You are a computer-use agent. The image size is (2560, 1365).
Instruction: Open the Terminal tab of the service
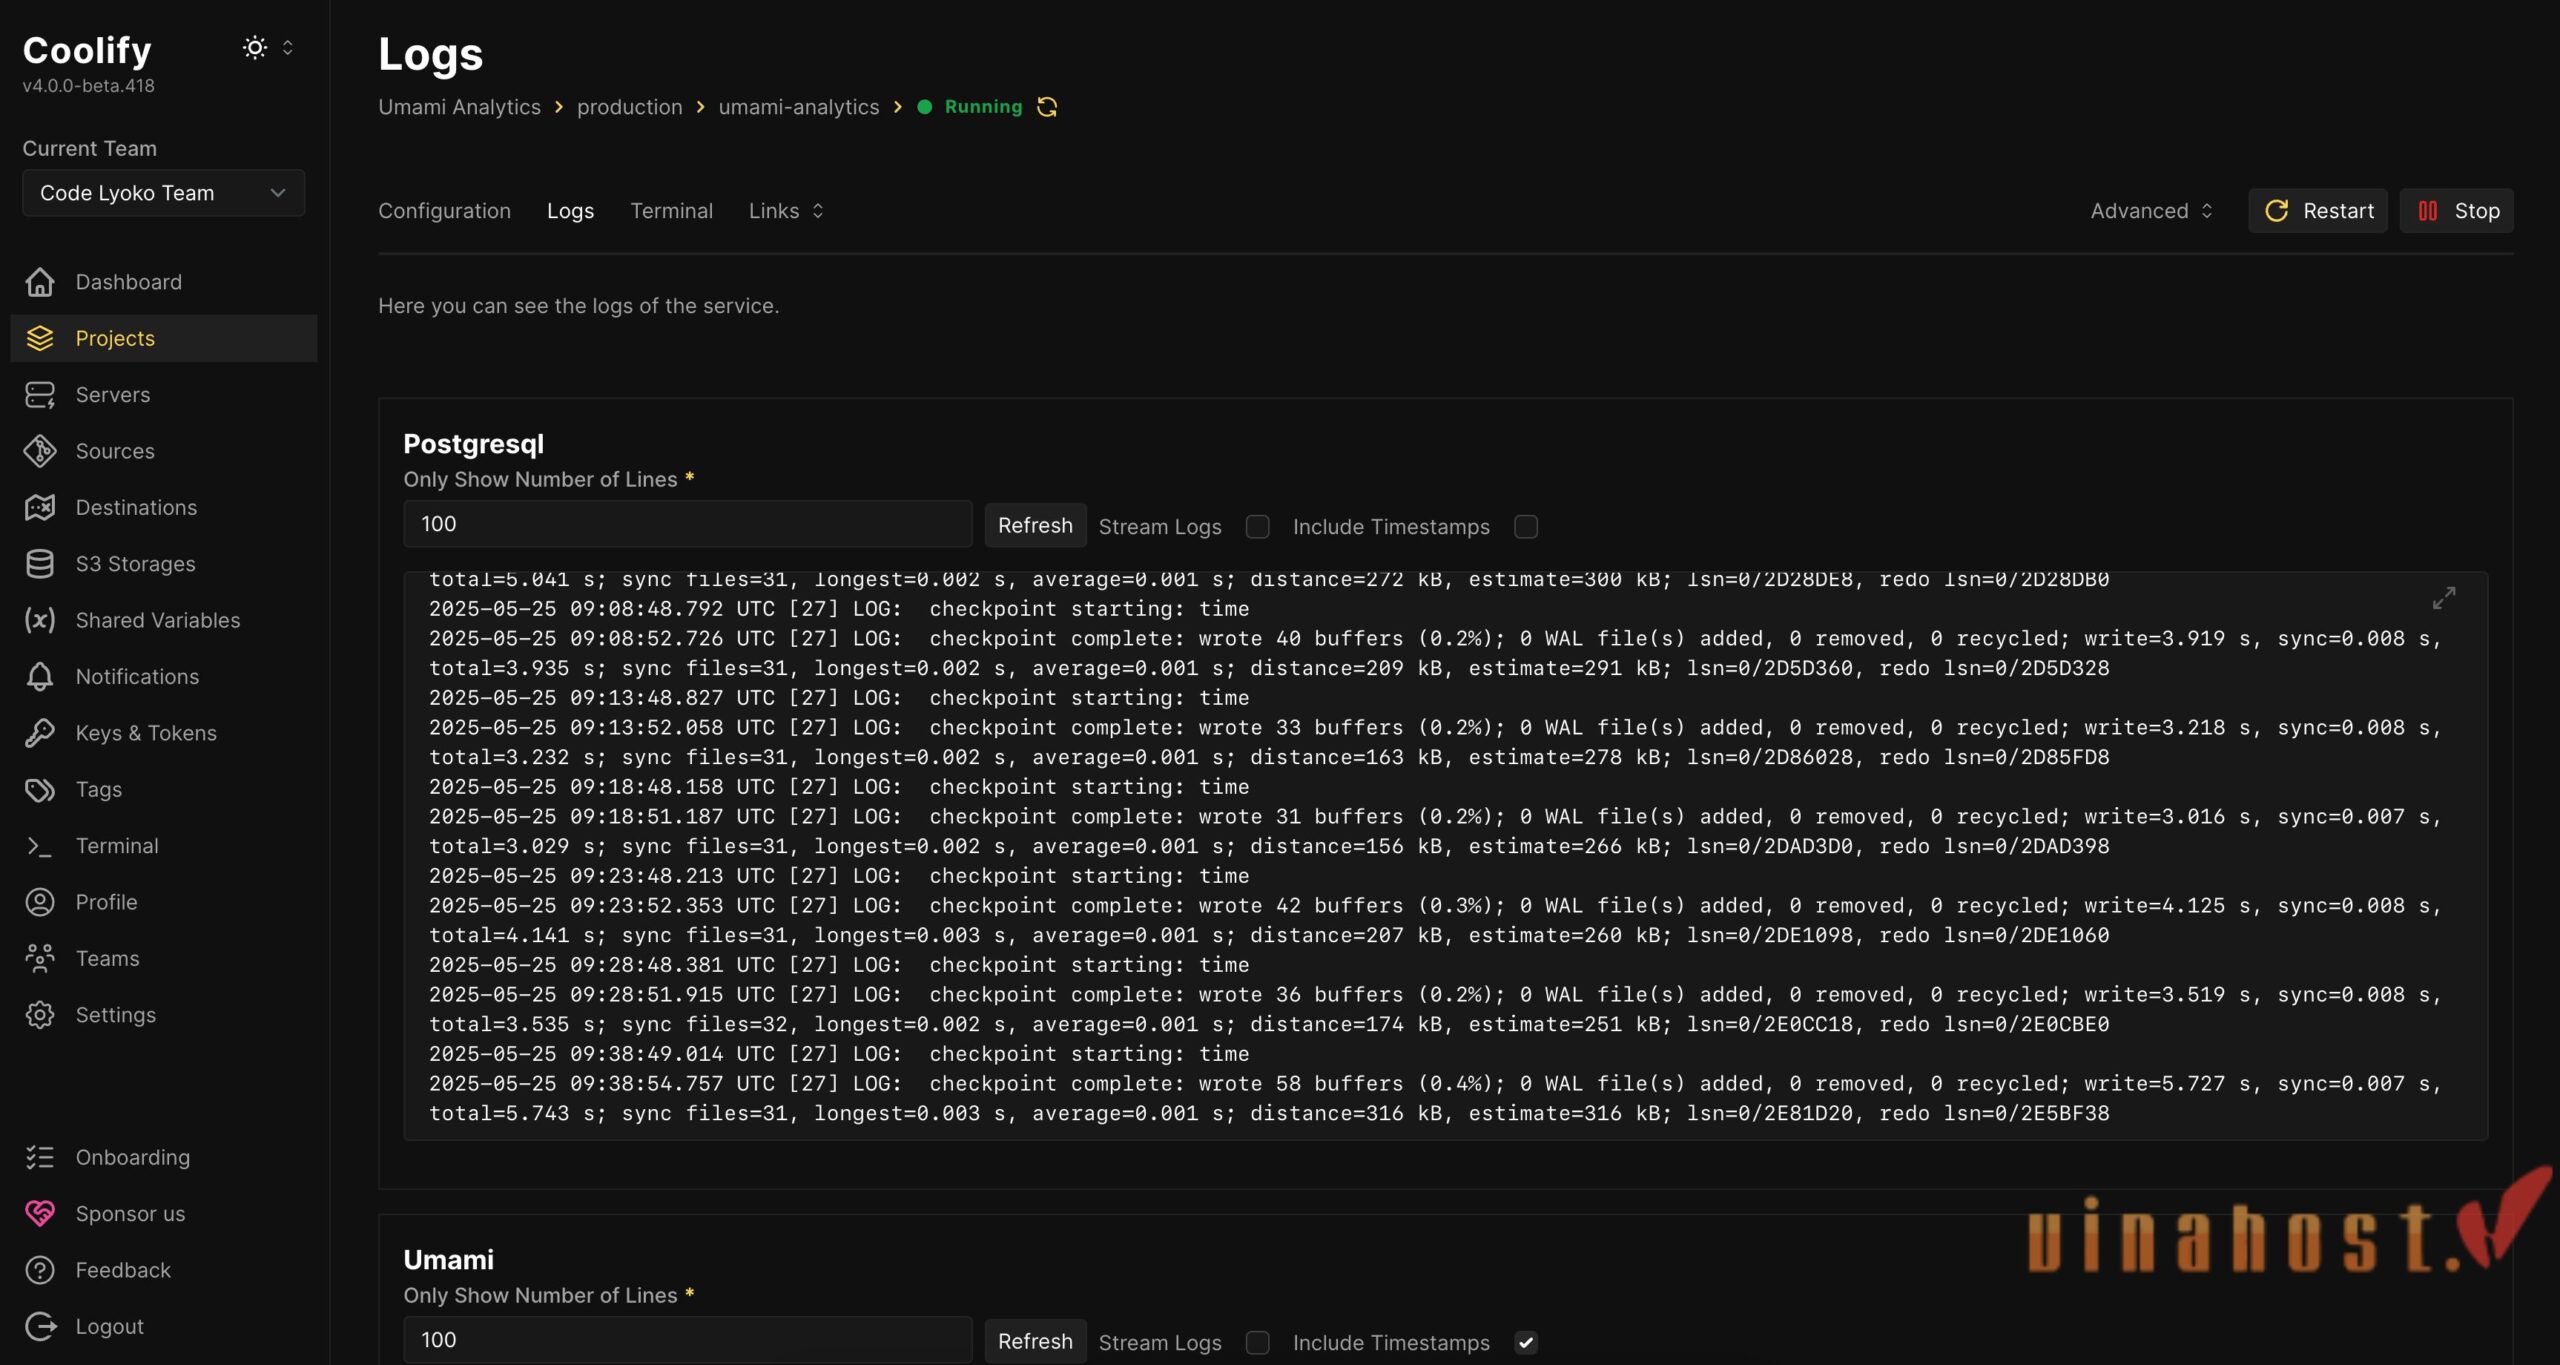pyautogui.click(x=671, y=211)
